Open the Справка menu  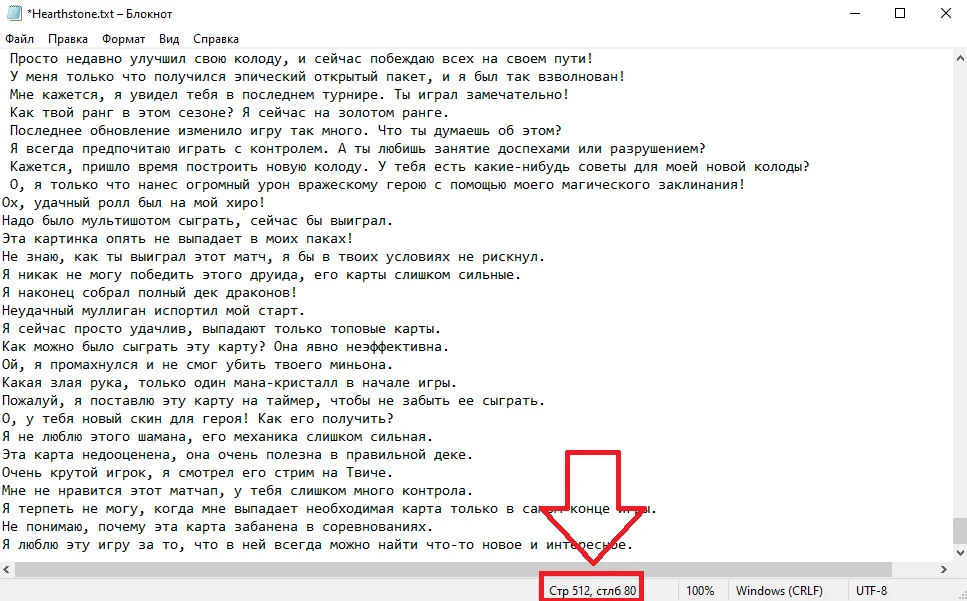click(x=216, y=39)
